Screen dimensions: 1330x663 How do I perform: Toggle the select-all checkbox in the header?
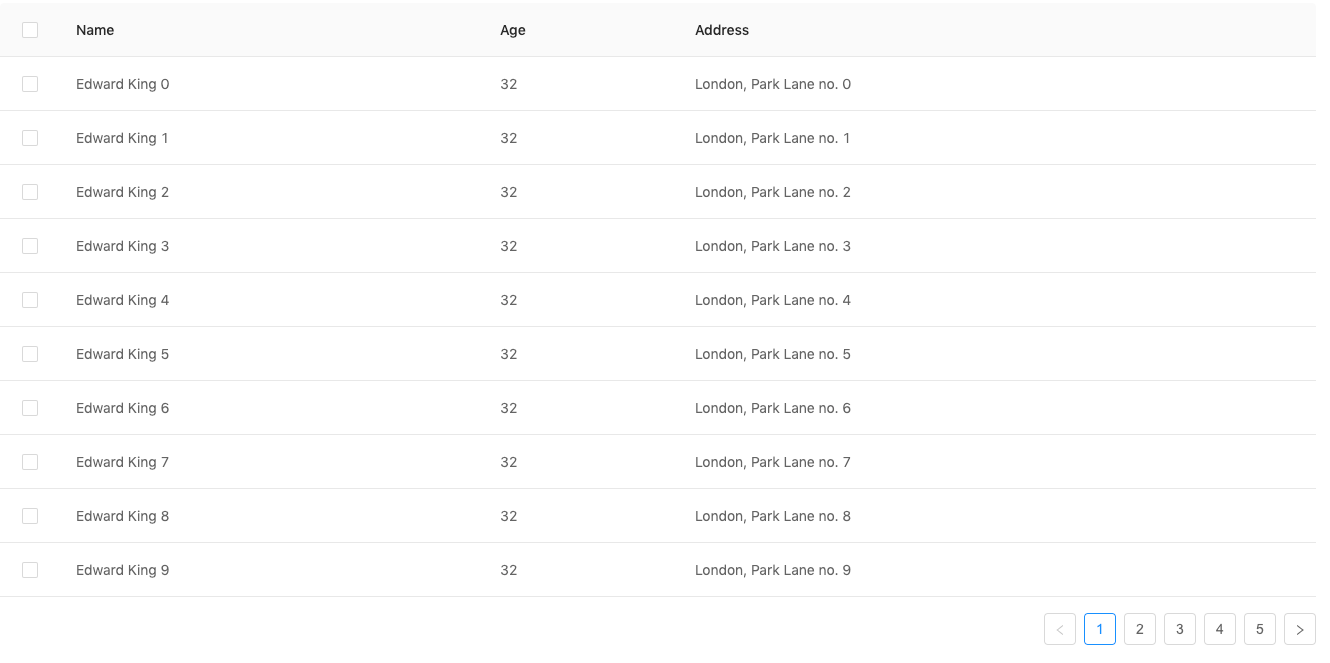[29, 30]
